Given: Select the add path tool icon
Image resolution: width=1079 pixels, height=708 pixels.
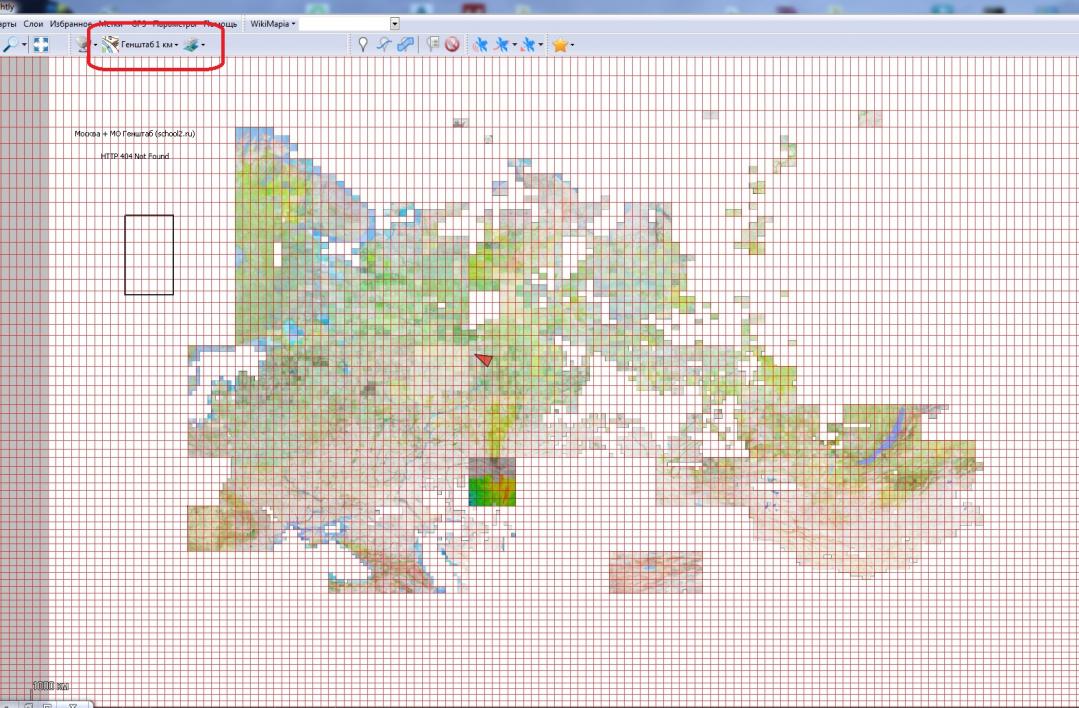Looking at the screenshot, I should (383, 45).
